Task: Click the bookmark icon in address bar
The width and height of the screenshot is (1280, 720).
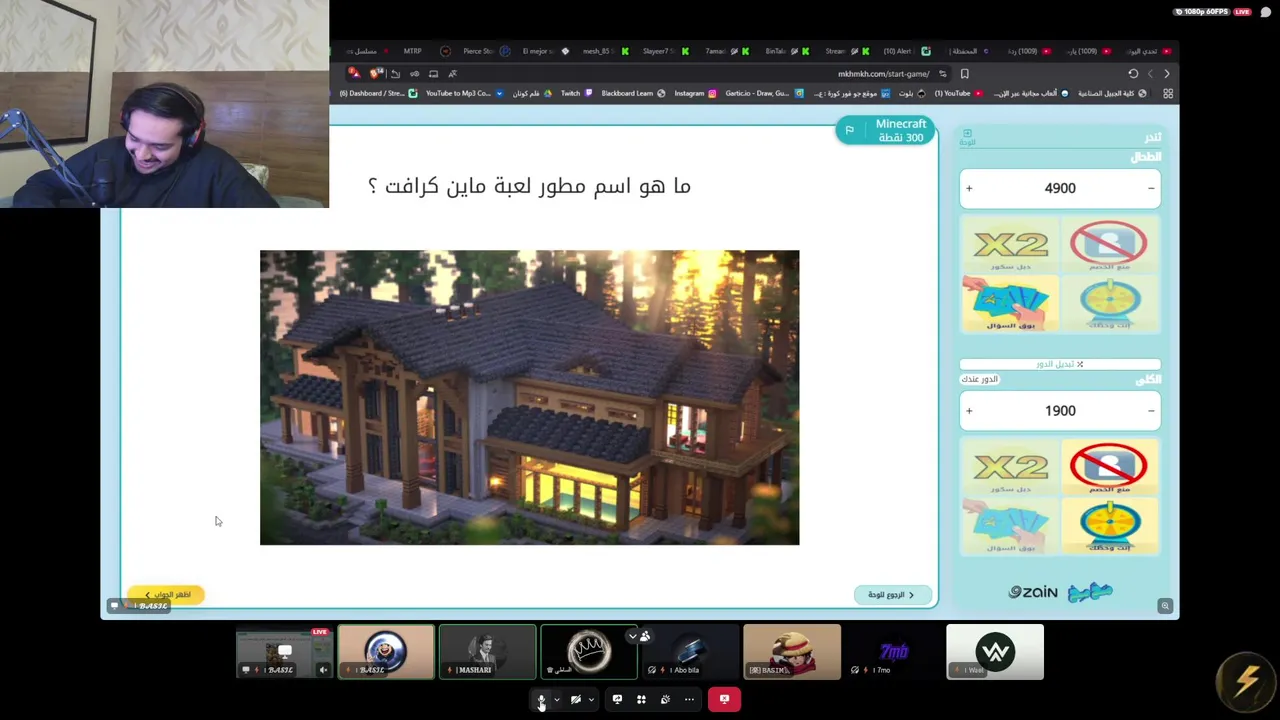Action: [964, 74]
